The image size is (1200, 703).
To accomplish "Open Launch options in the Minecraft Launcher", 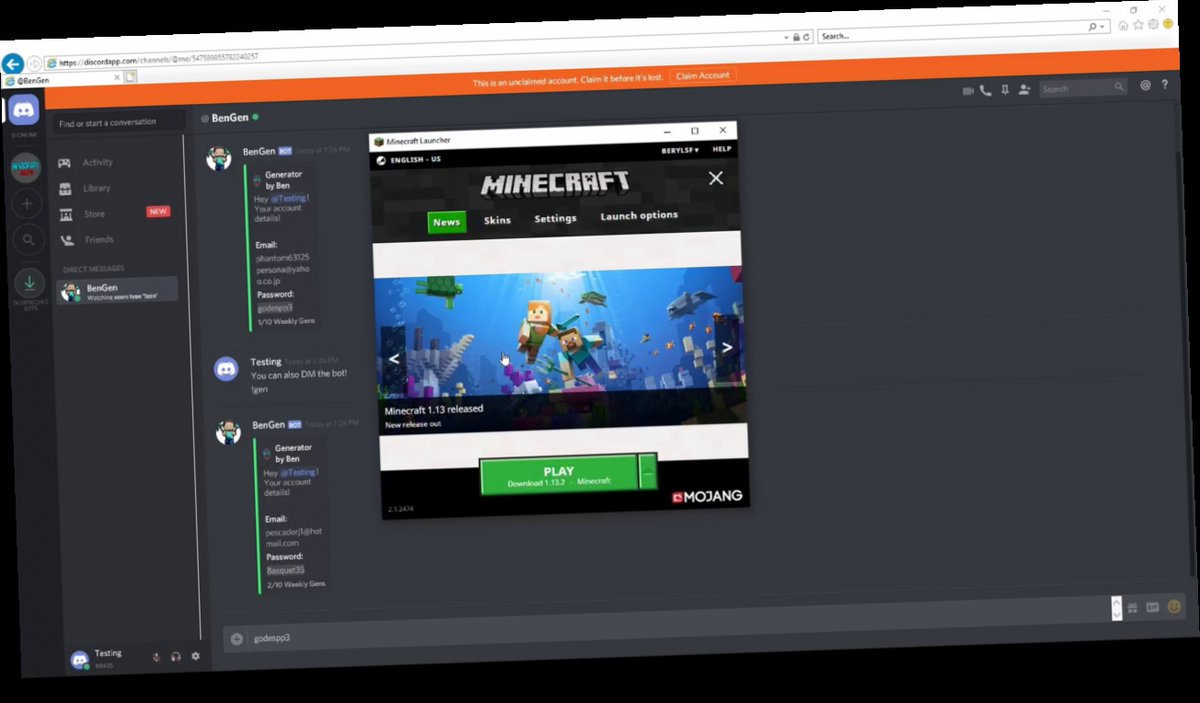I will (x=639, y=215).
